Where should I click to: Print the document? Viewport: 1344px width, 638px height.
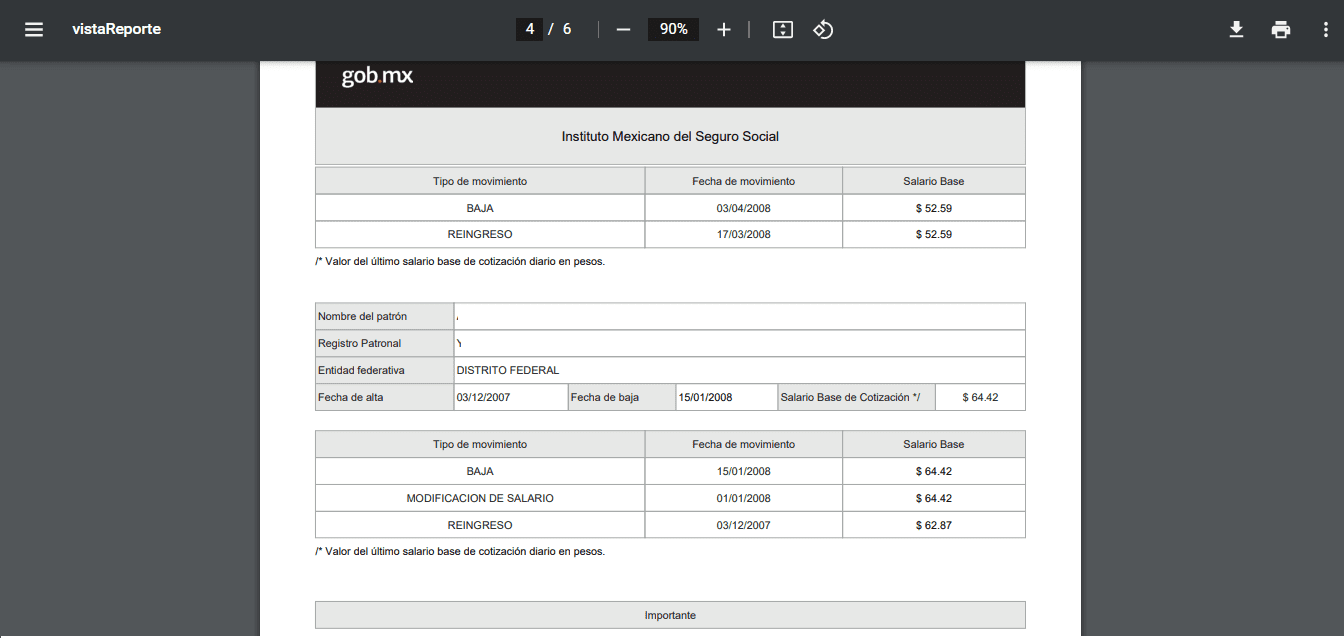[1281, 29]
